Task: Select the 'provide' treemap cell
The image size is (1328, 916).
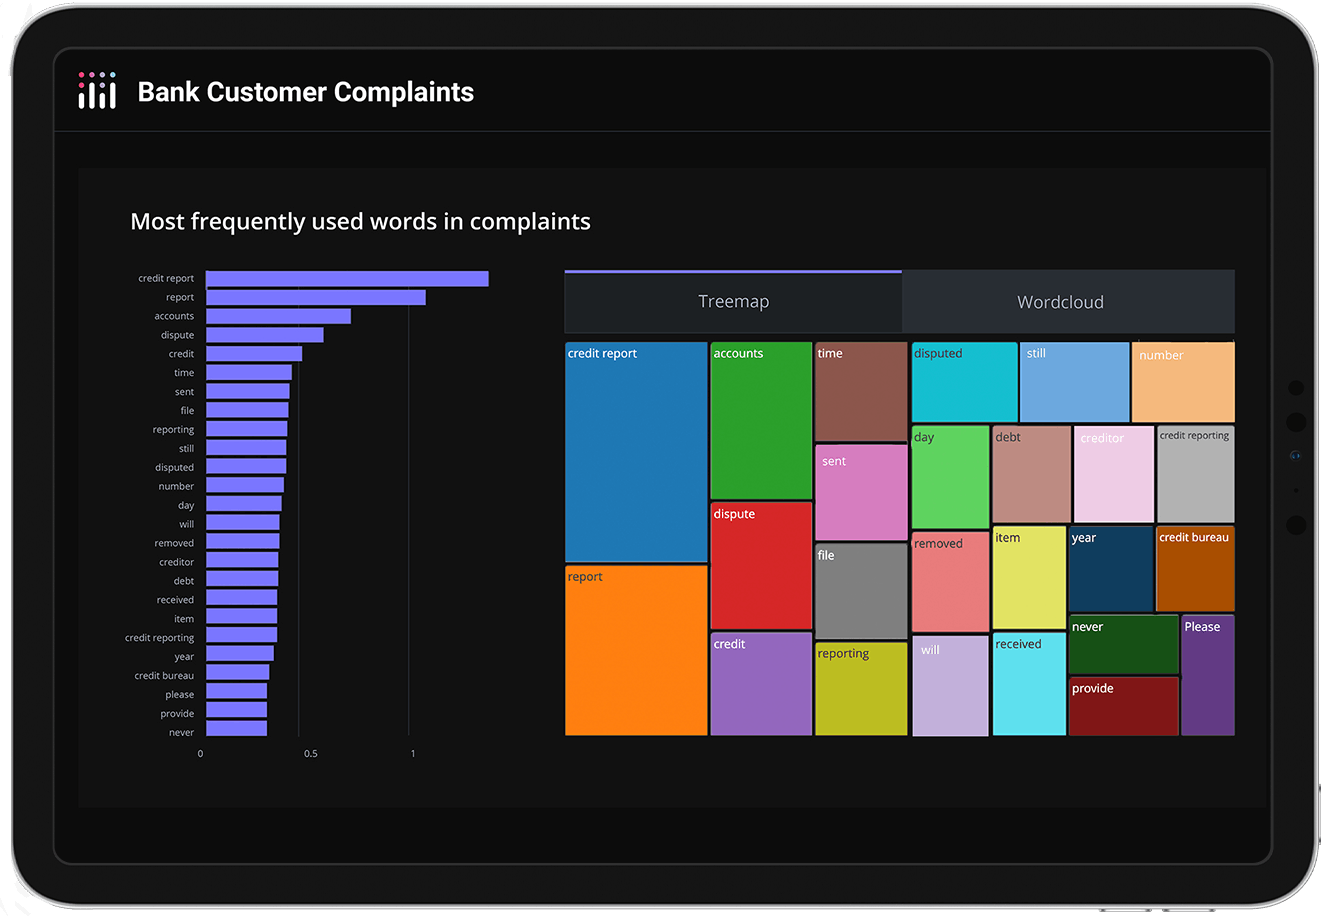Action: [x=1122, y=705]
